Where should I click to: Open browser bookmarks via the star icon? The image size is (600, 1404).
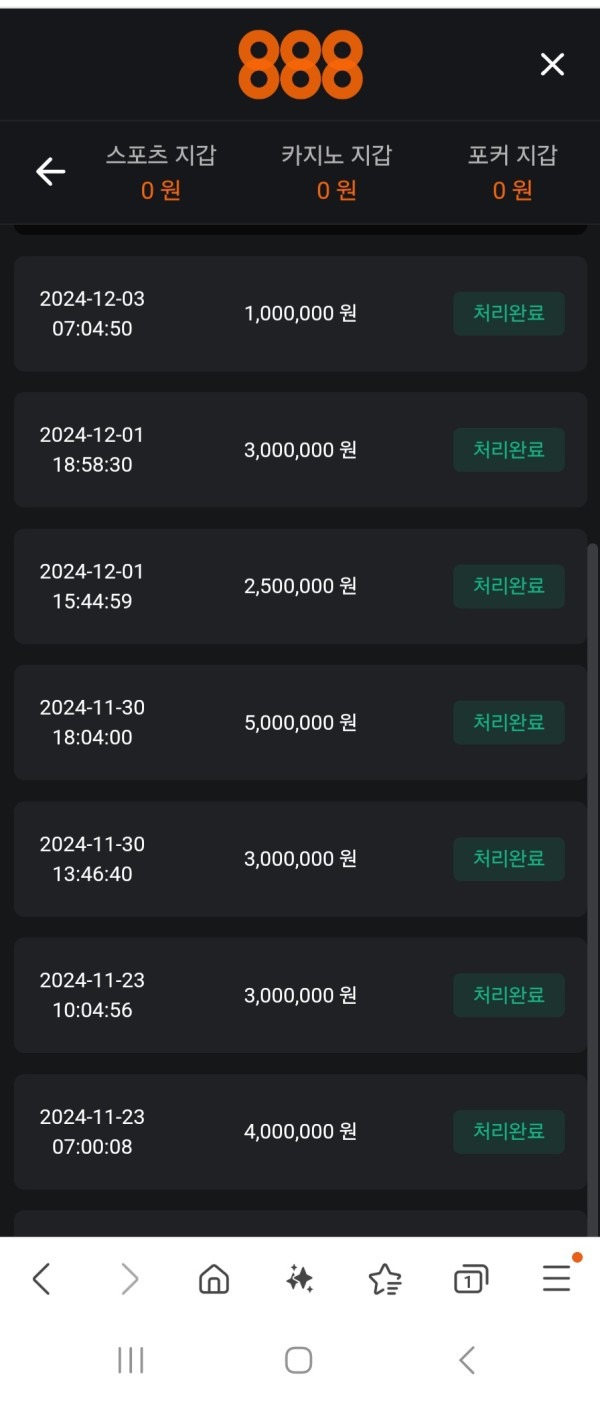point(384,1277)
